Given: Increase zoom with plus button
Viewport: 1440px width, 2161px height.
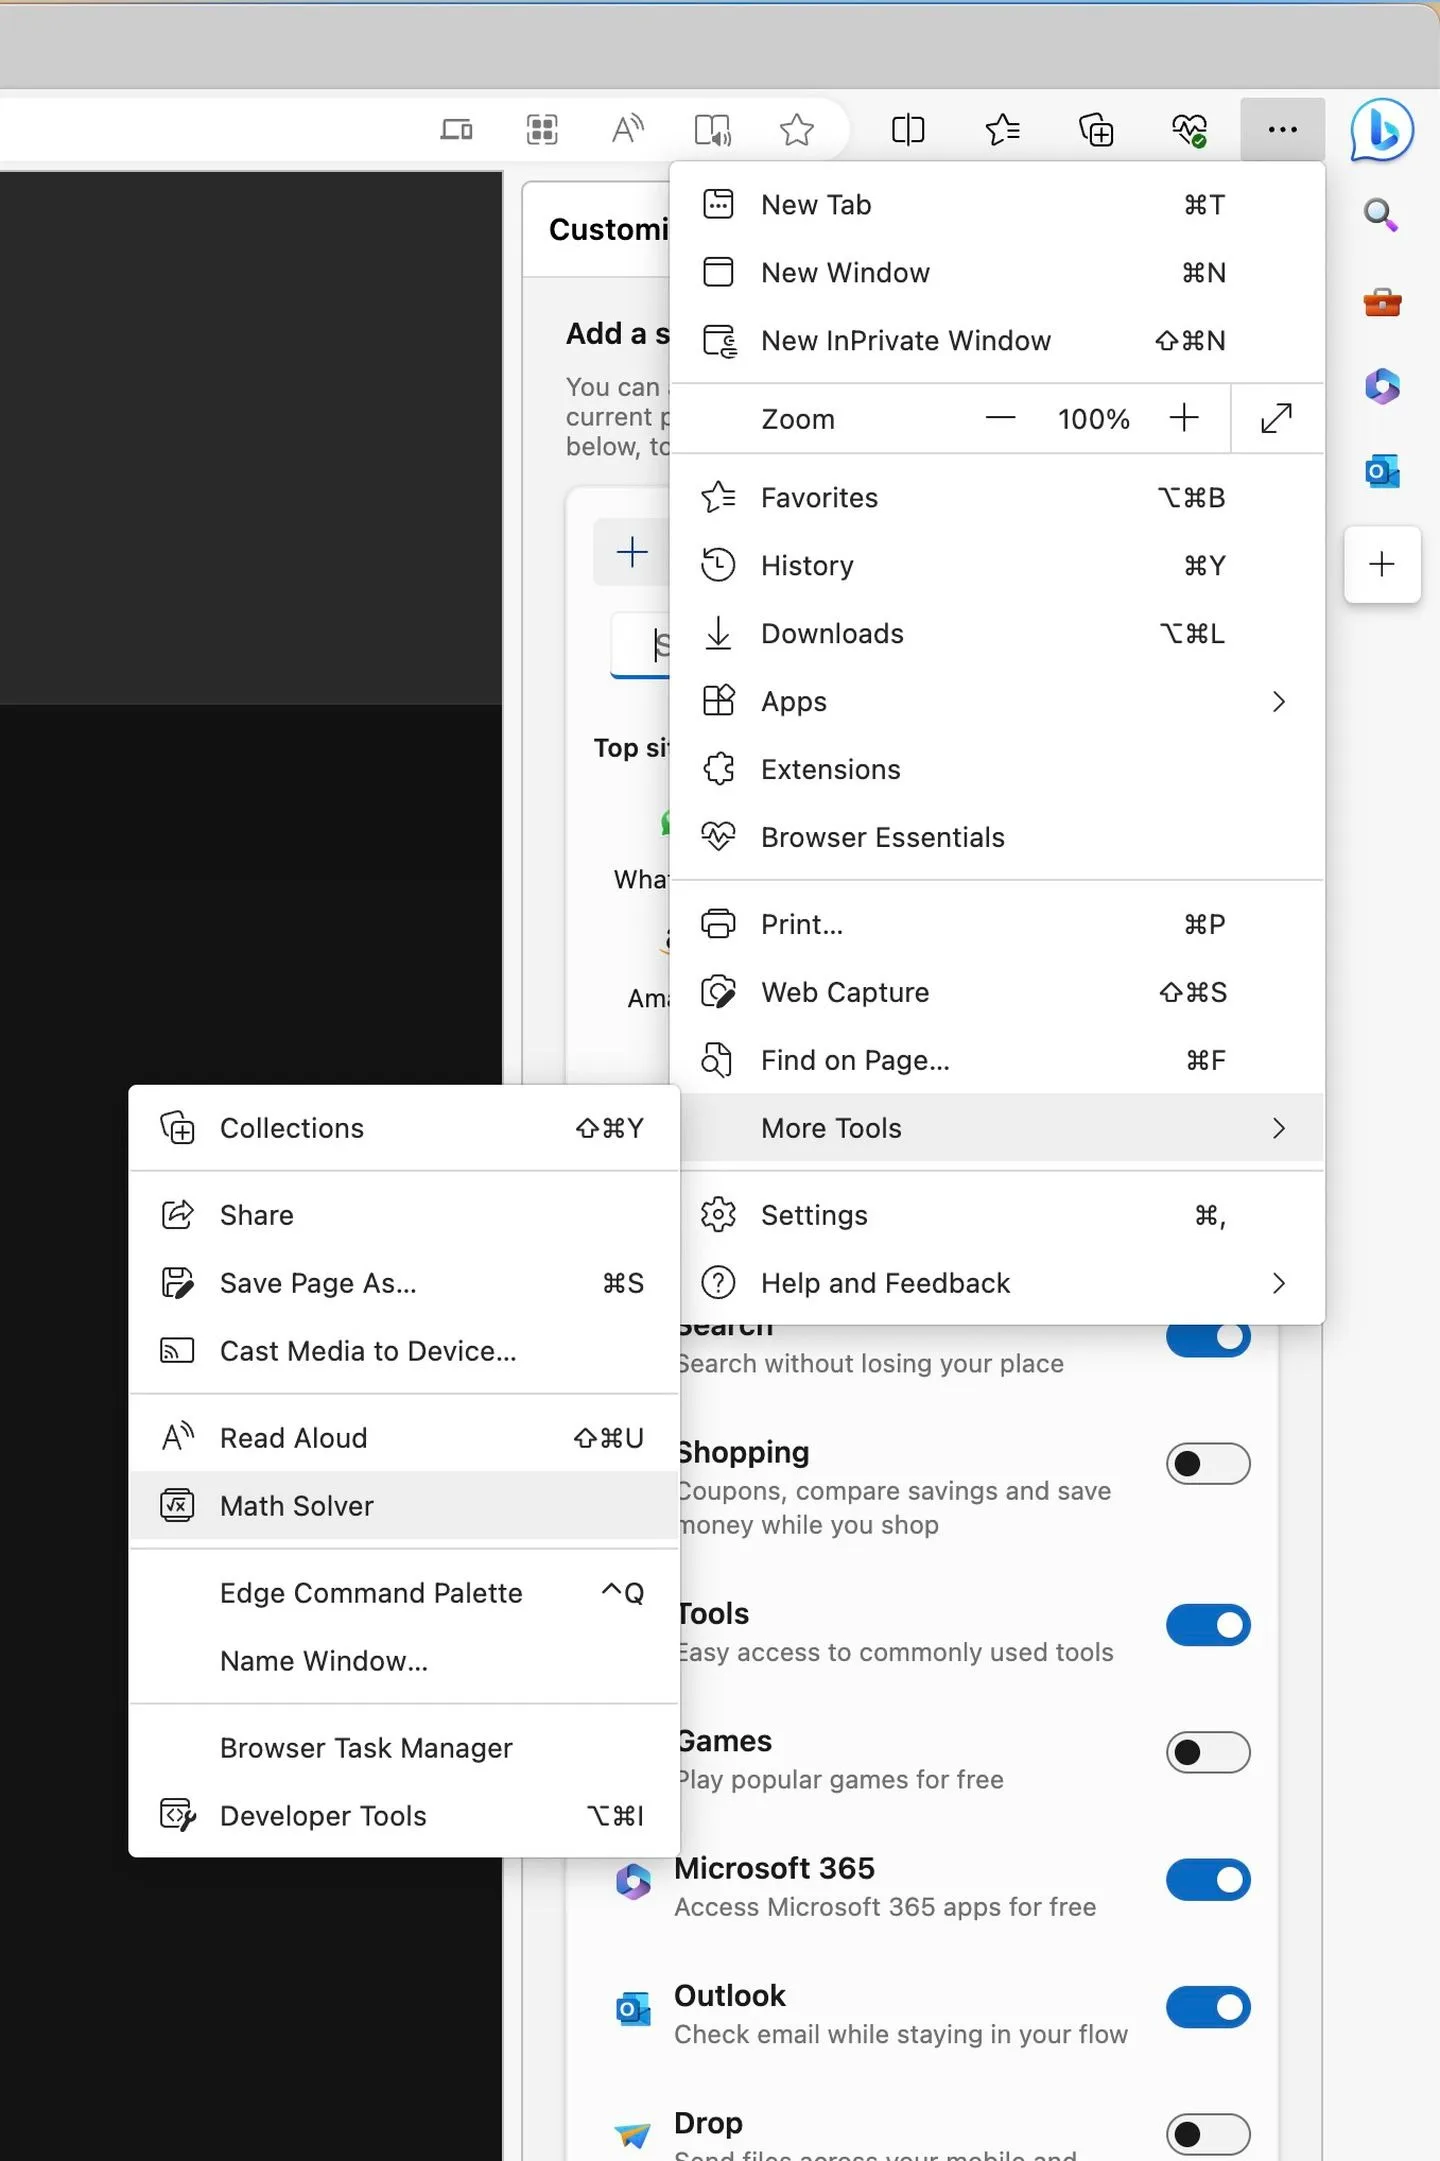Looking at the screenshot, I should point(1184,418).
